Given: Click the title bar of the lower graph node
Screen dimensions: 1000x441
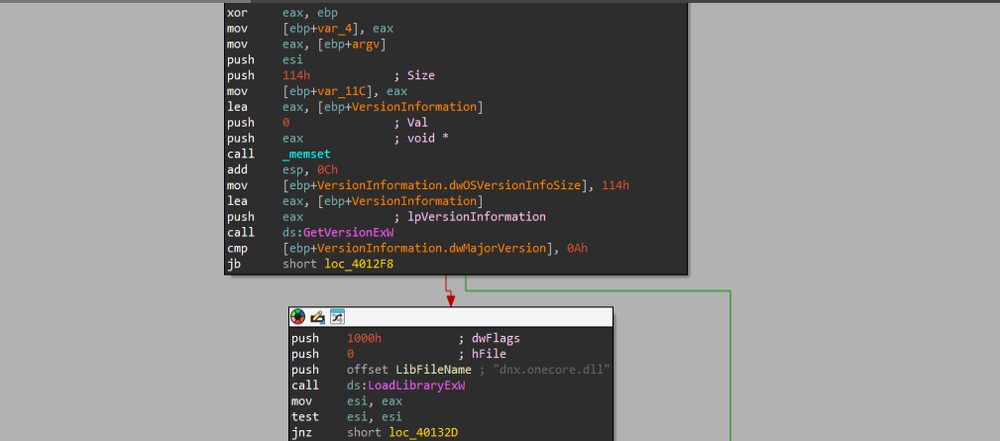Looking at the screenshot, I should click(x=480, y=316).
